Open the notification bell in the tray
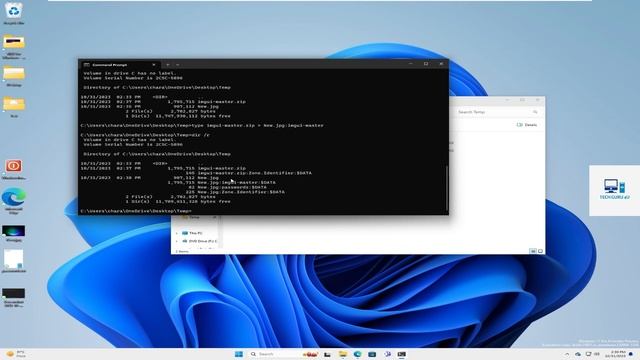The image size is (640, 360). click(632, 354)
